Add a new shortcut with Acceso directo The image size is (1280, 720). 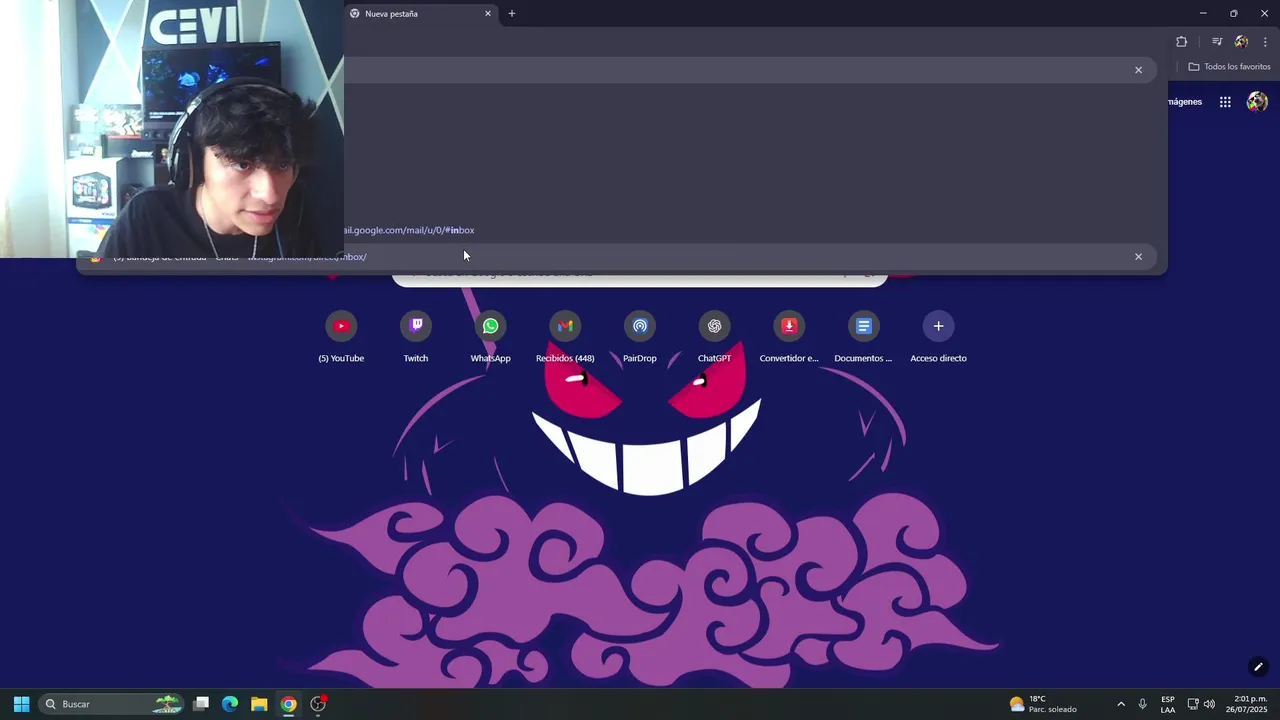coord(938,337)
